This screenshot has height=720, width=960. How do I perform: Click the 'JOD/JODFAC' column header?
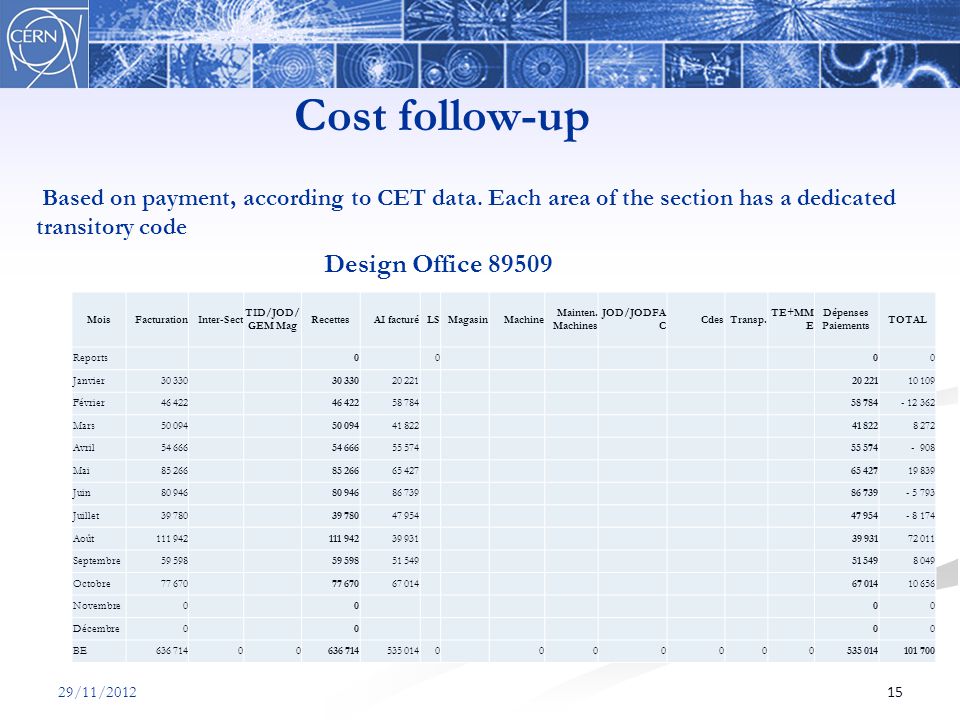pos(634,319)
